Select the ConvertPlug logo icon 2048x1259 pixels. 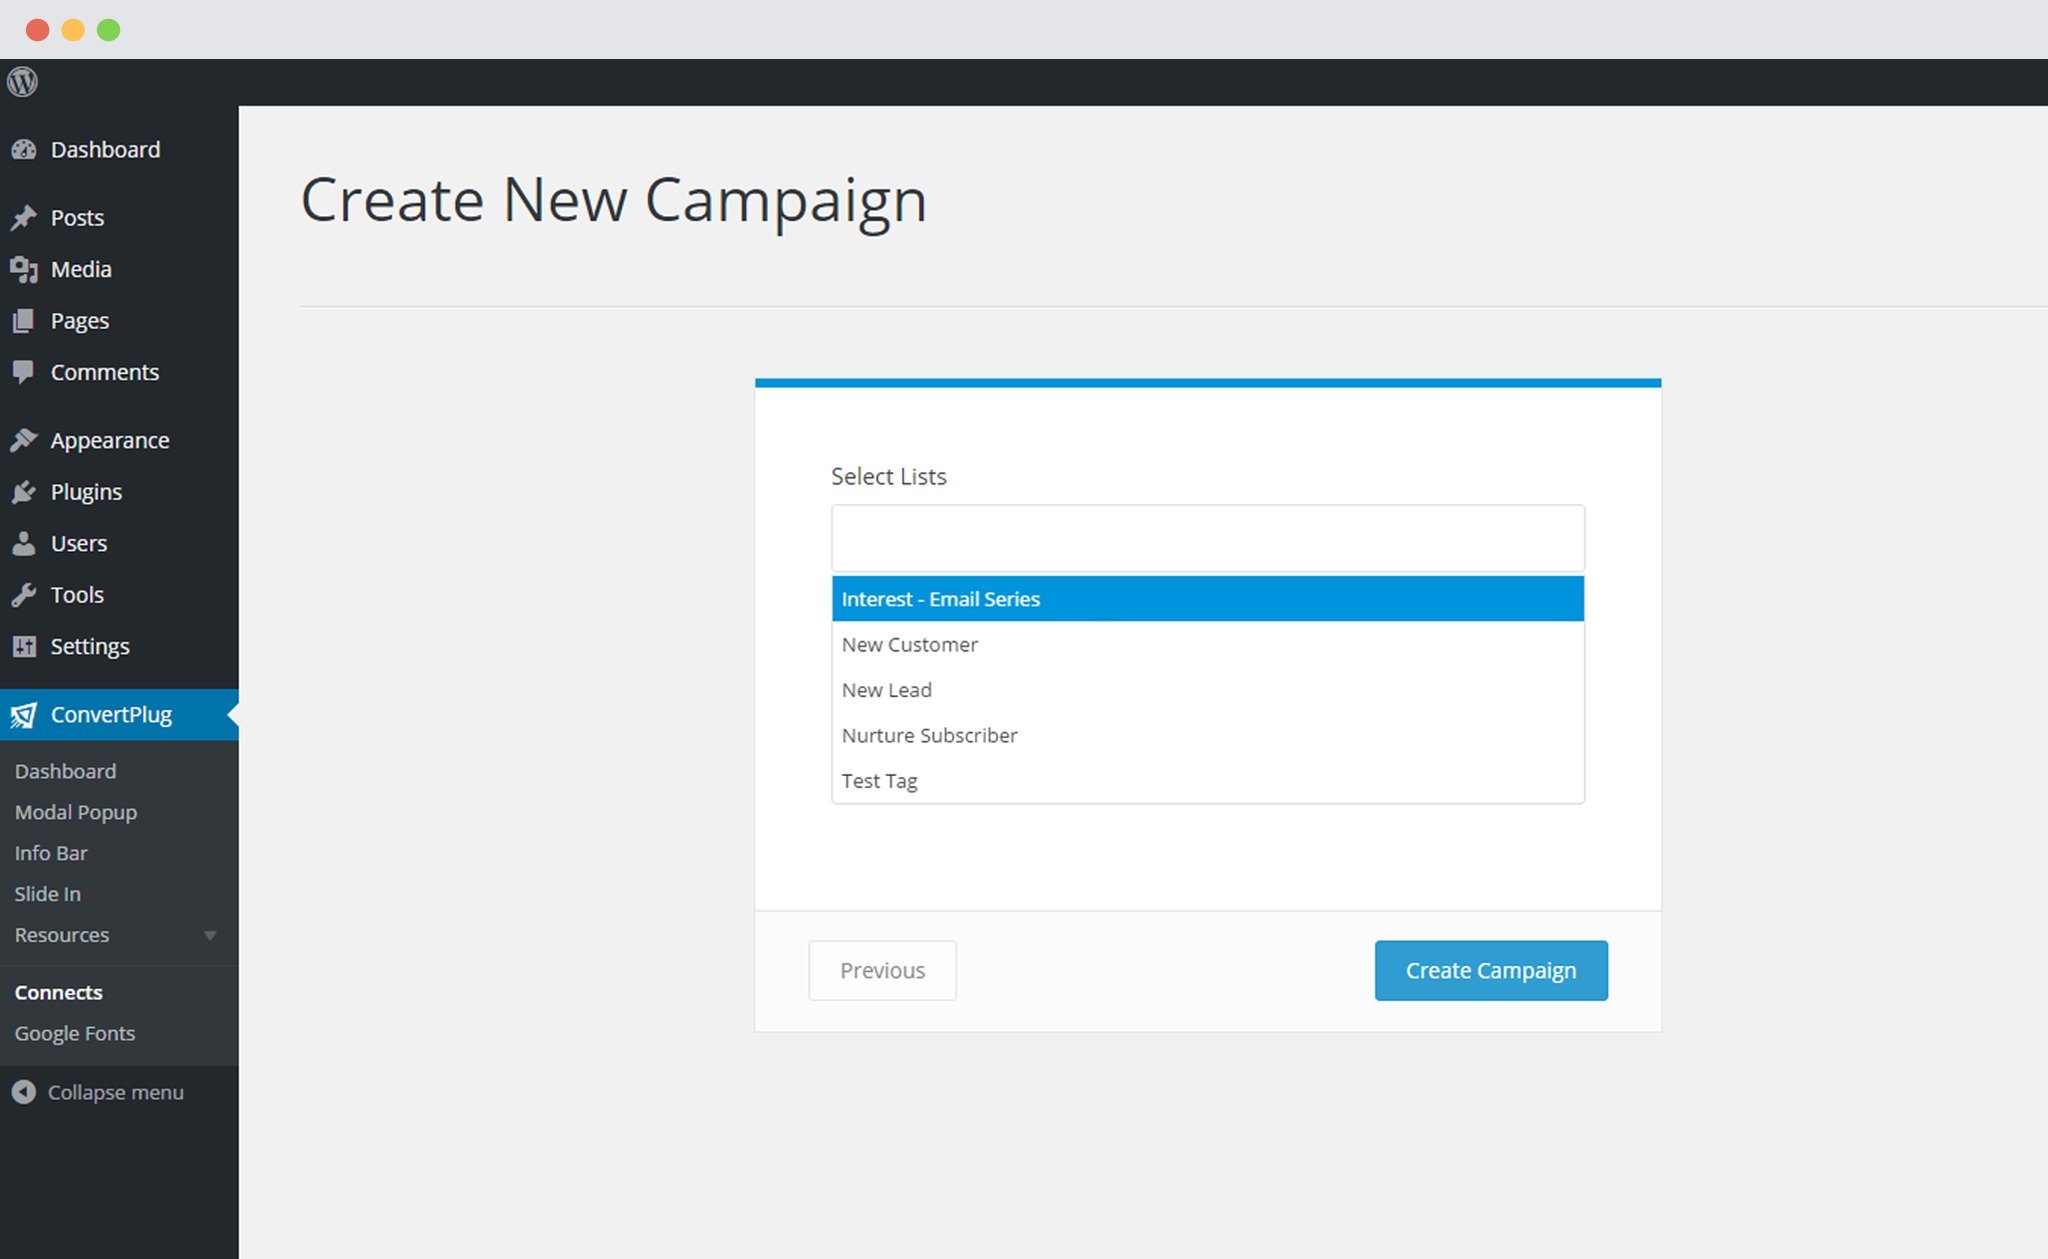(x=24, y=715)
